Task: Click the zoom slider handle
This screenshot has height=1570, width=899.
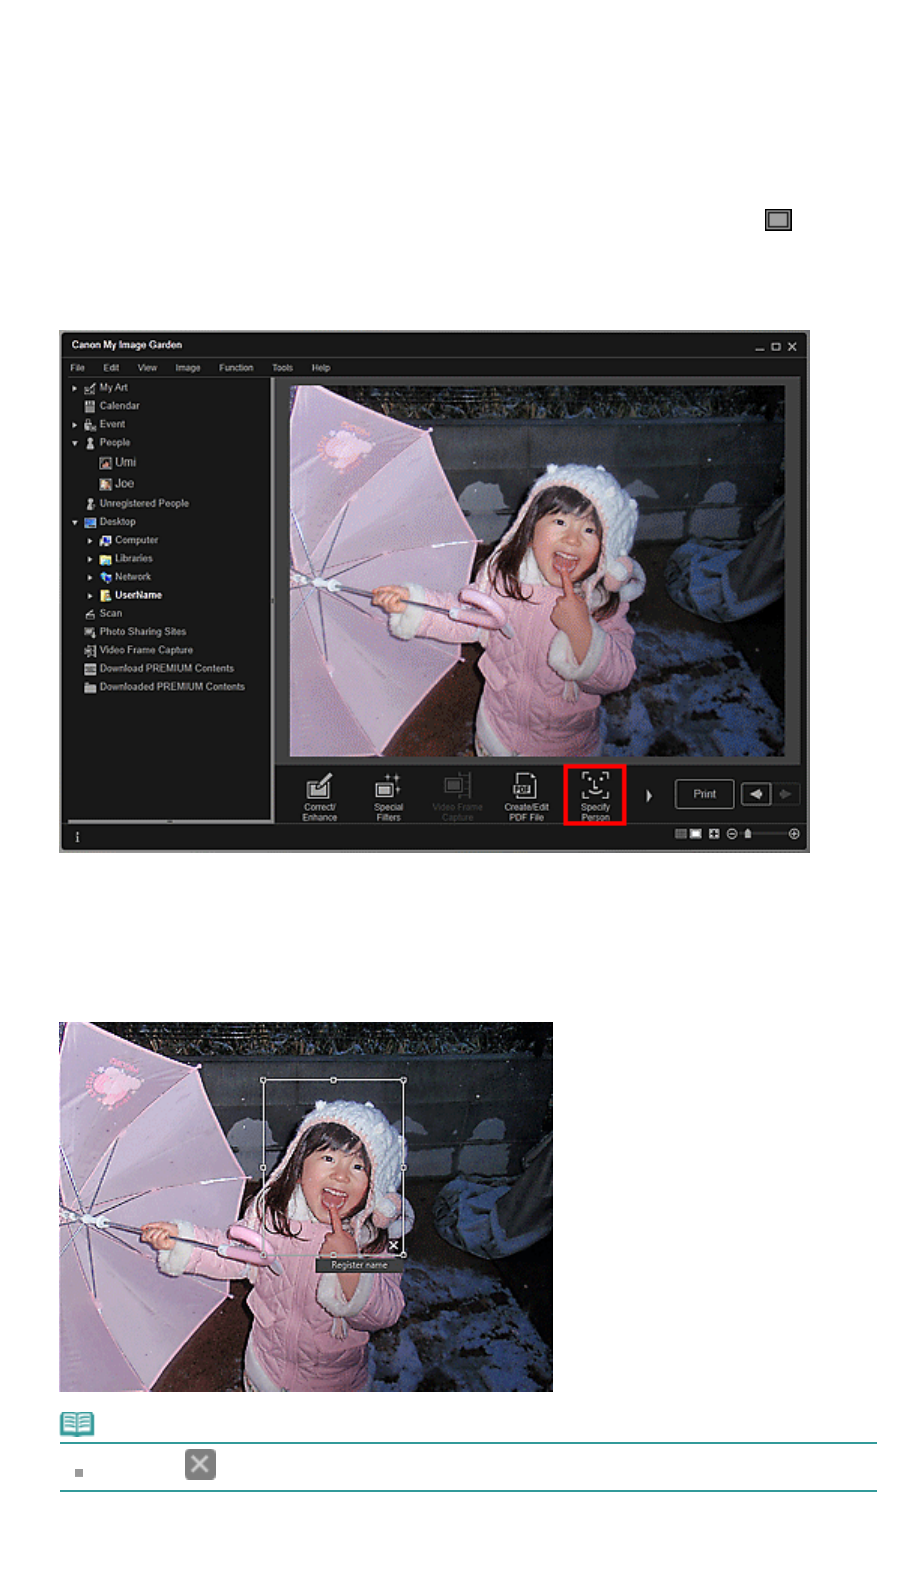Action: click(x=747, y=834)
